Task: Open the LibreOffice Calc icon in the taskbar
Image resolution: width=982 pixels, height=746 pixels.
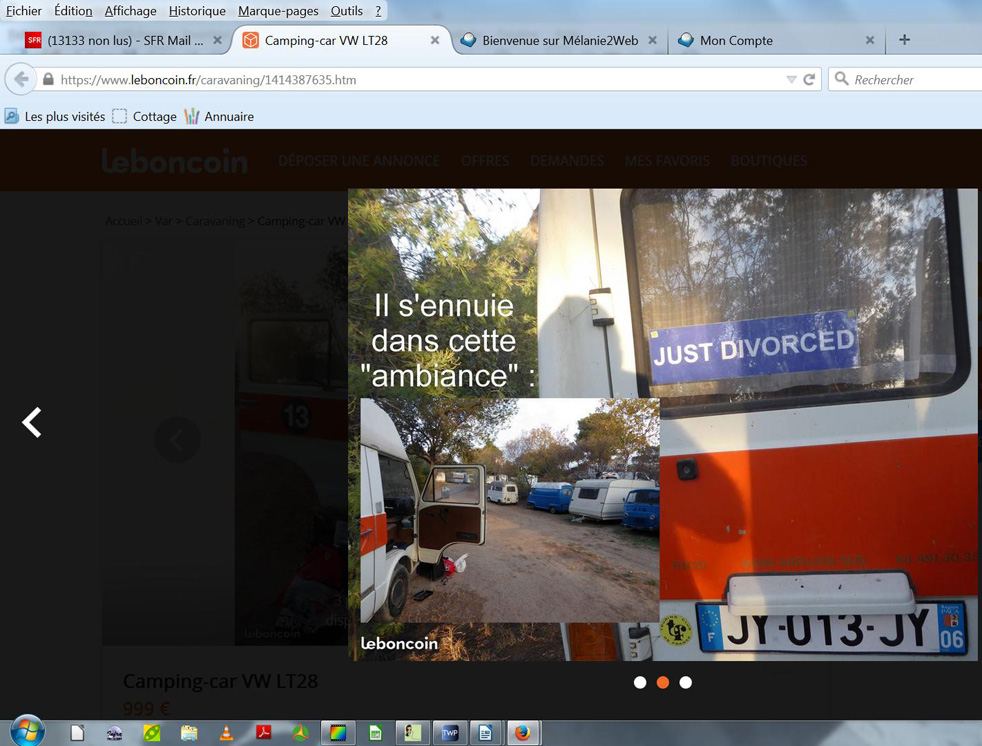Action: 375,732
